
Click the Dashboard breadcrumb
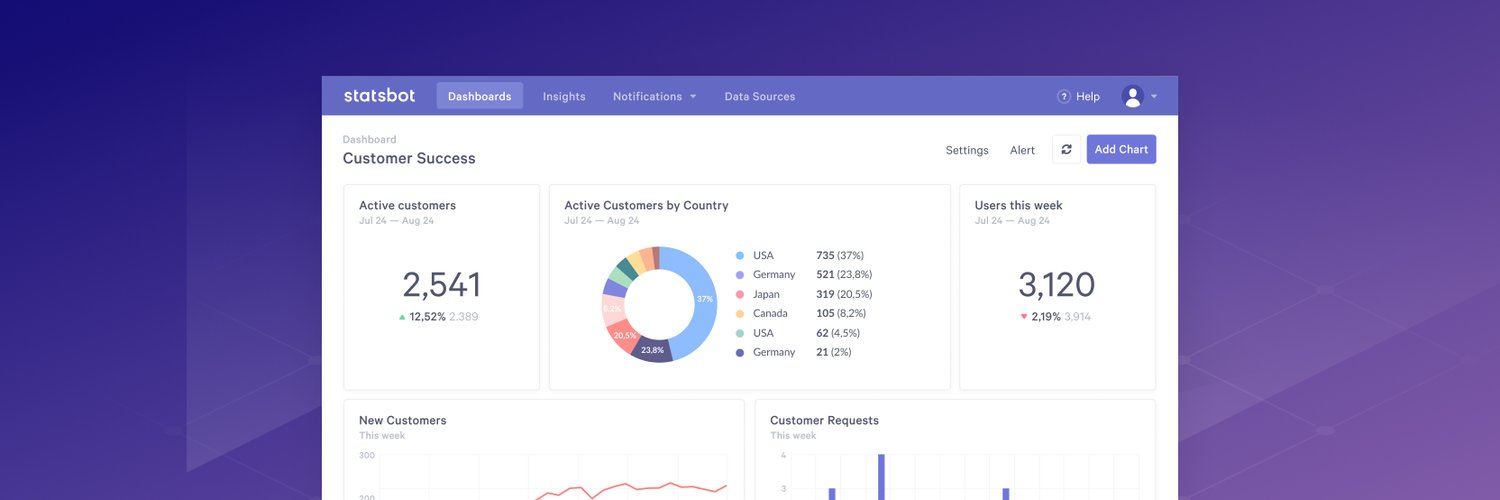coord(369,140)
